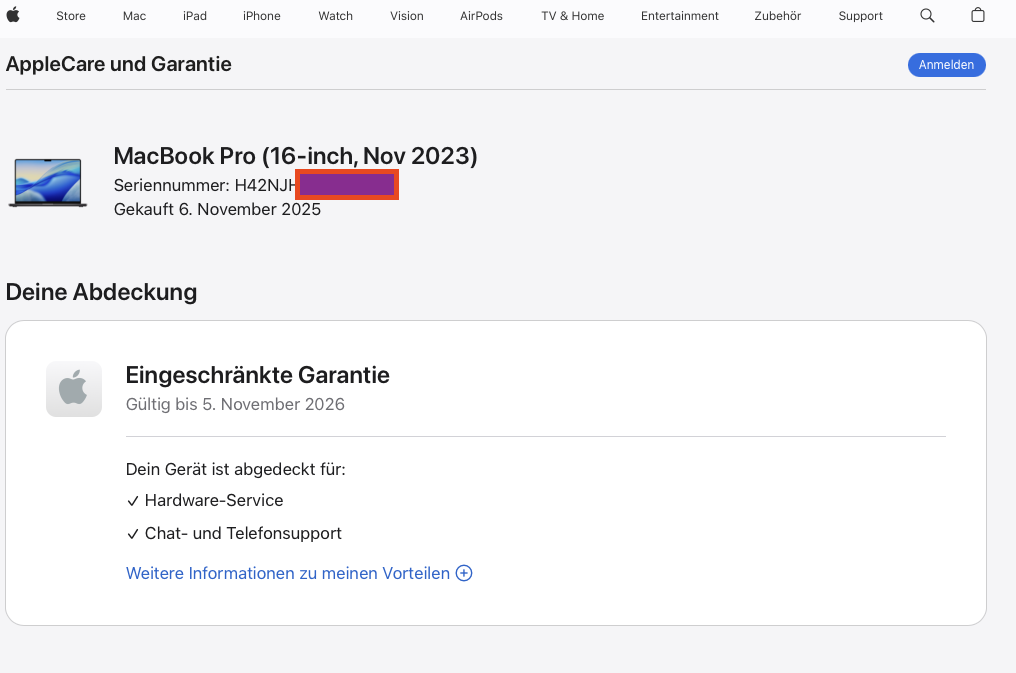Click the blue Anmelden button
1016x673 pixels.
(947, 65)
